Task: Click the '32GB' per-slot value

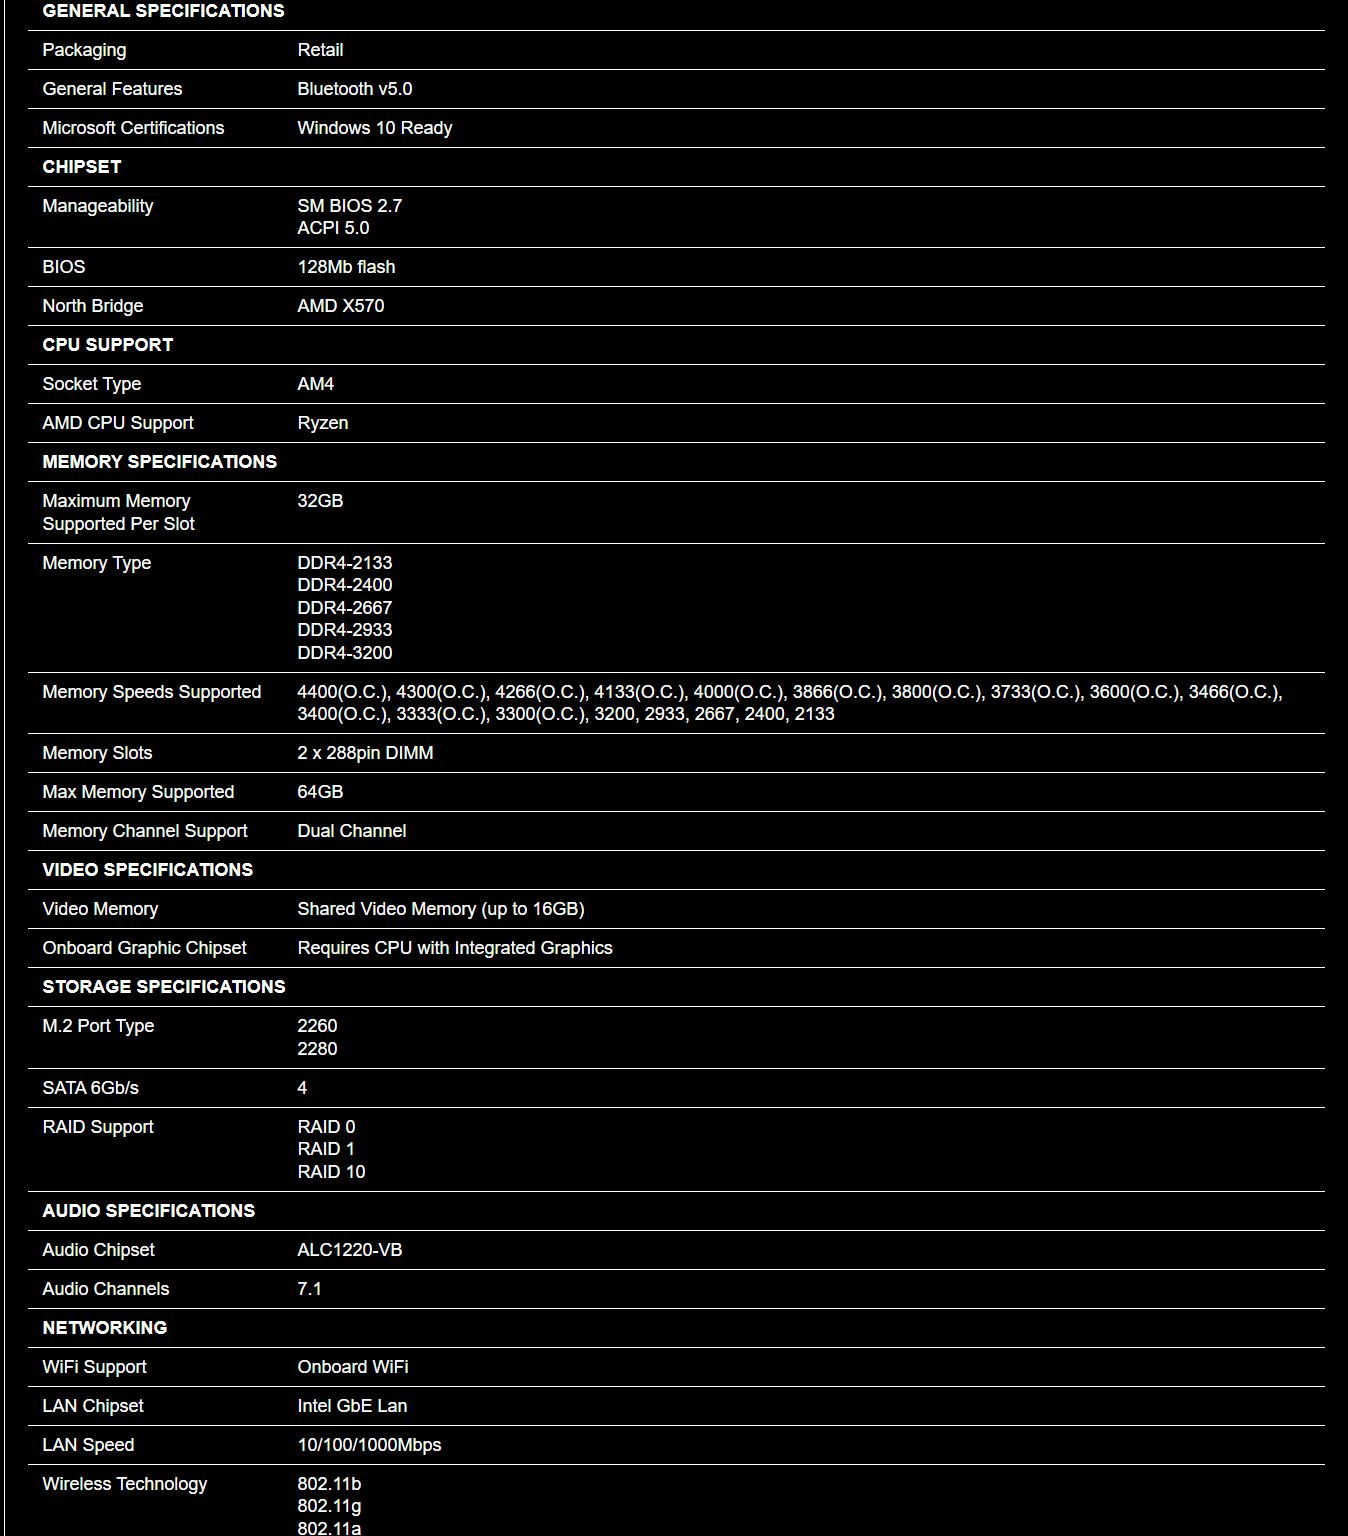Action: [320, 501]
